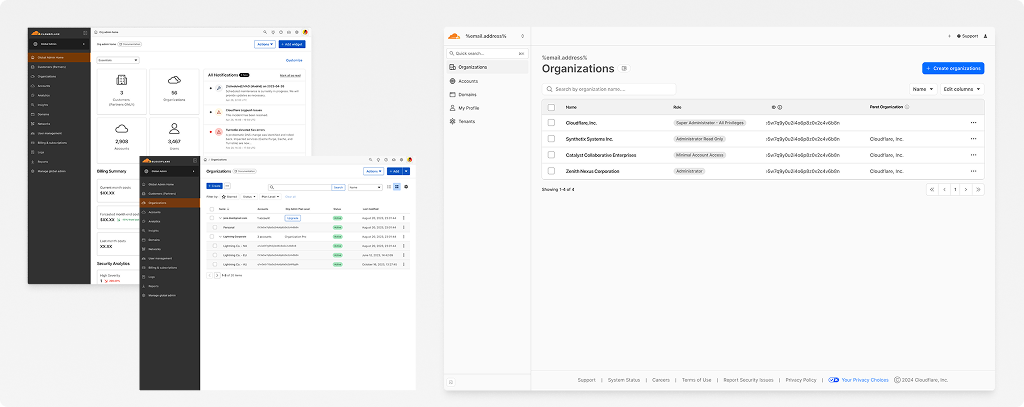Open Organizations in the right window sidebar

coord(487,67)
